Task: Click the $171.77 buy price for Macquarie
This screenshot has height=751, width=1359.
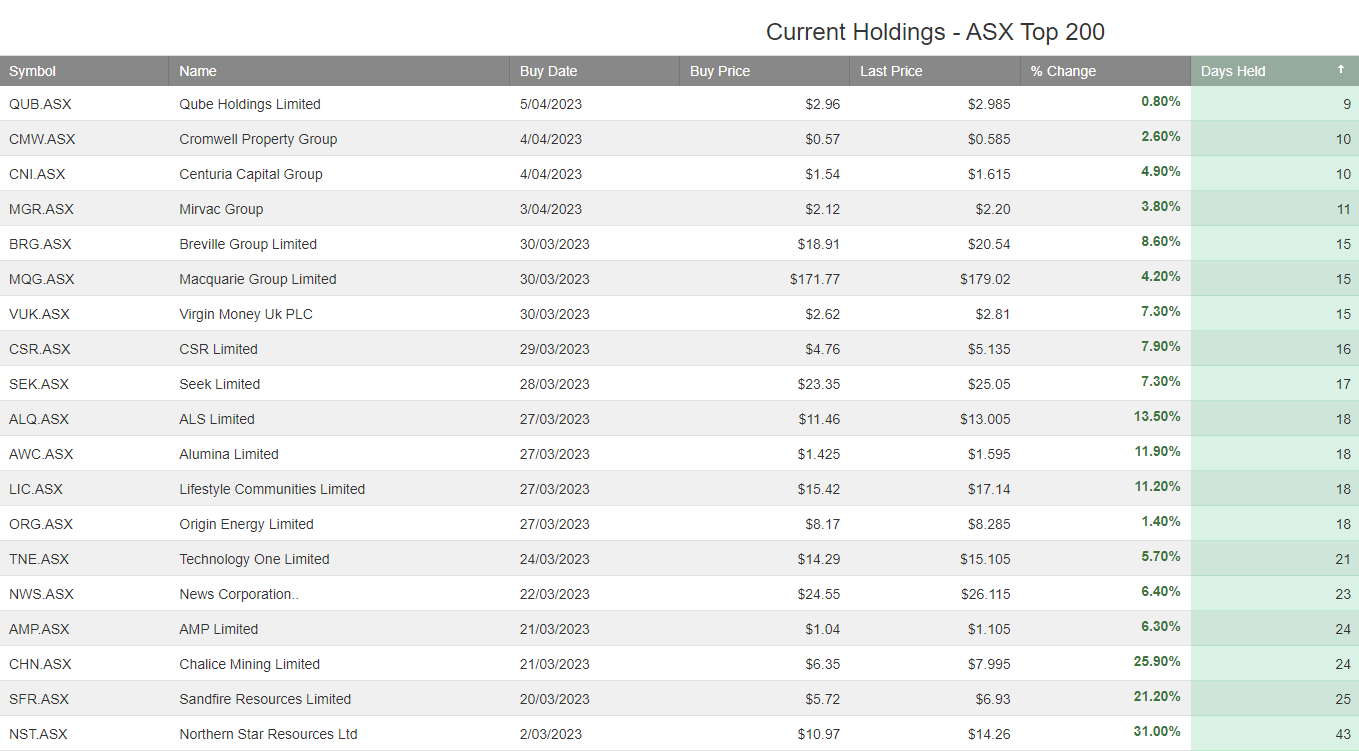Action: tap(816, 279)
